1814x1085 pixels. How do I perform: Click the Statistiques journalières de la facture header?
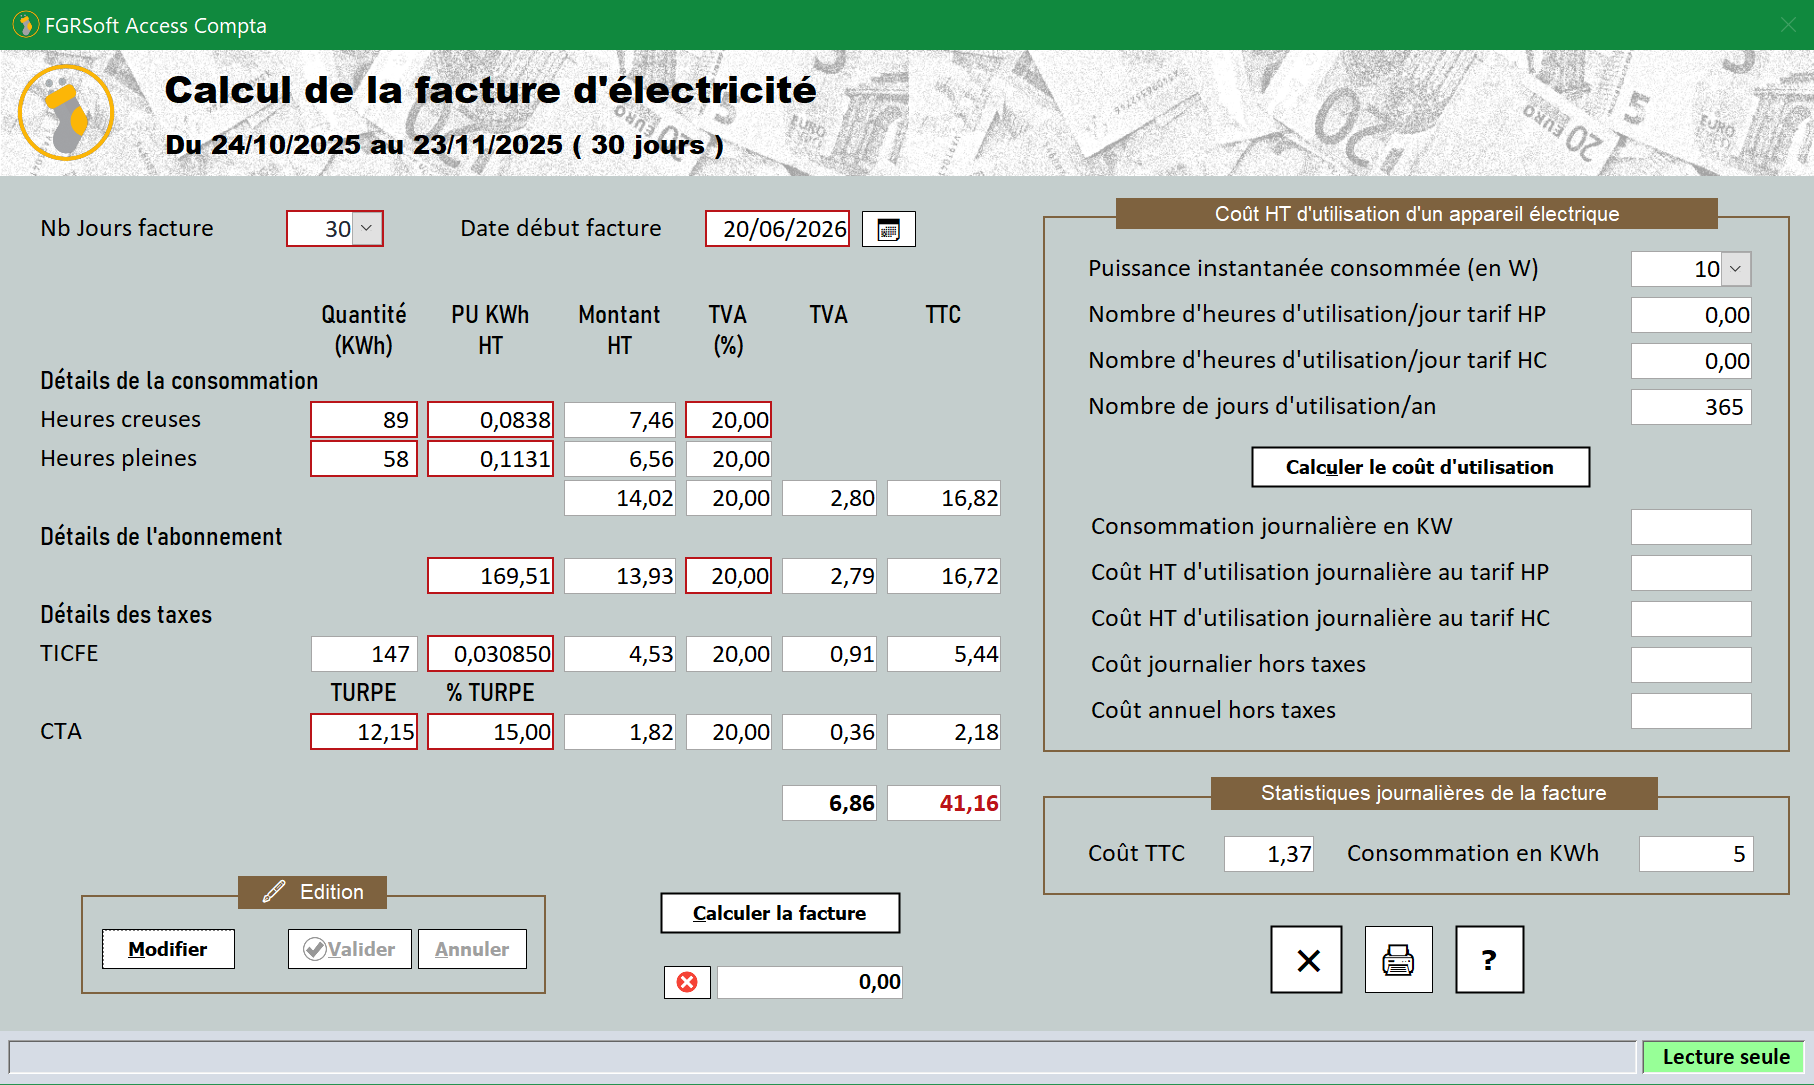(1434, 793)
